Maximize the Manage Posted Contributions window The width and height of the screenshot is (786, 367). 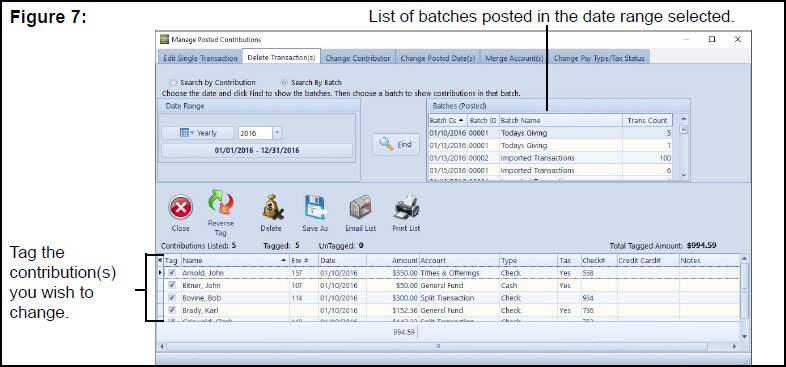[712, 39]
